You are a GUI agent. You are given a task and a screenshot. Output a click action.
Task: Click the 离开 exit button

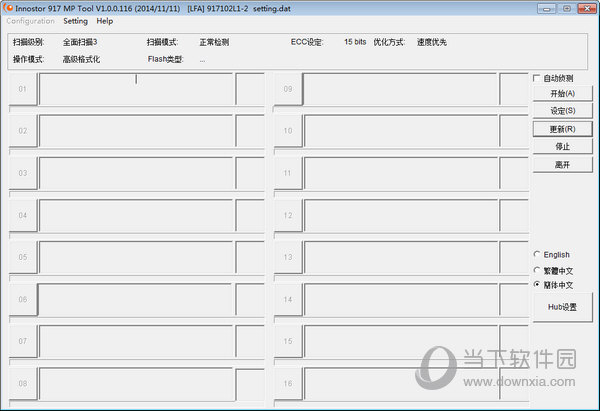(562, 165)
